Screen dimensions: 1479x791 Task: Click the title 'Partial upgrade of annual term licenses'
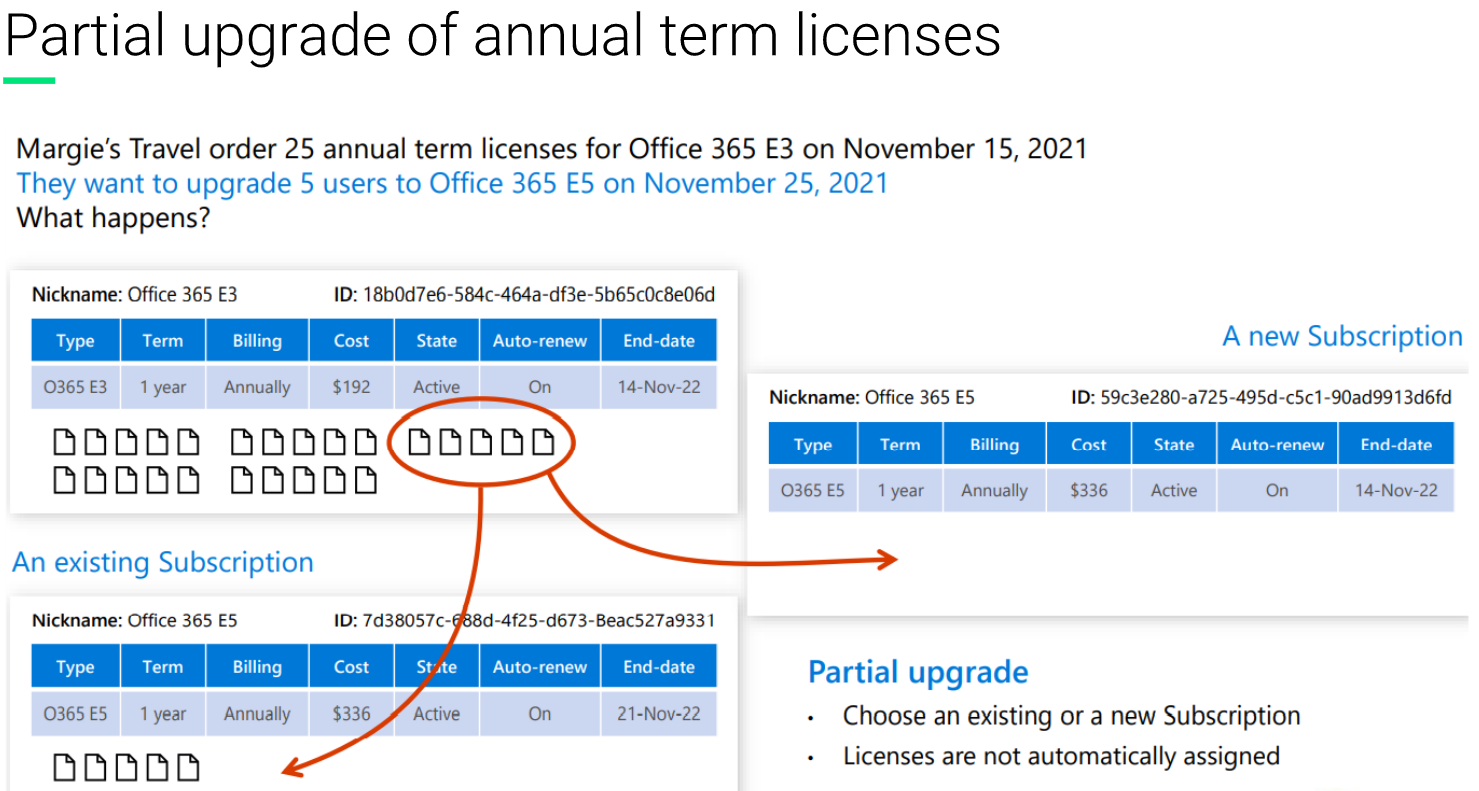tap(503, 36)
